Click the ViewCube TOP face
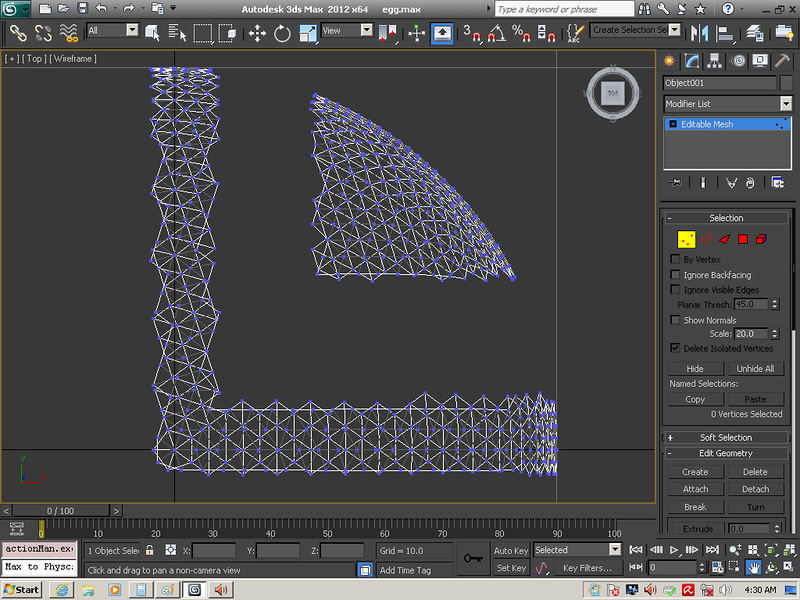The image size is (800, 600). (x=611, y=94)
